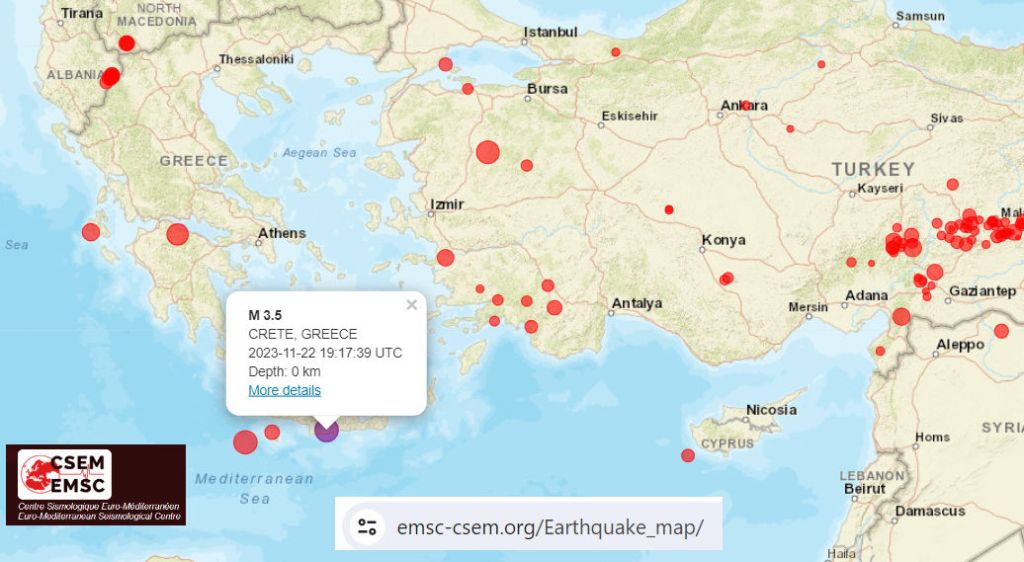
Task: Click the CSEM EMSC logo
Action: (96, 484)
